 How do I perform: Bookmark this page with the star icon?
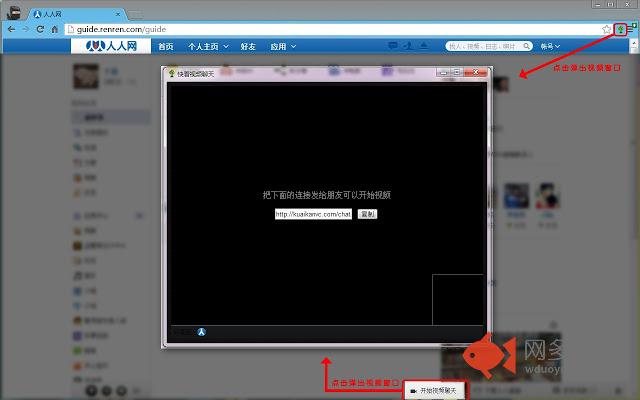click(607, 29)
